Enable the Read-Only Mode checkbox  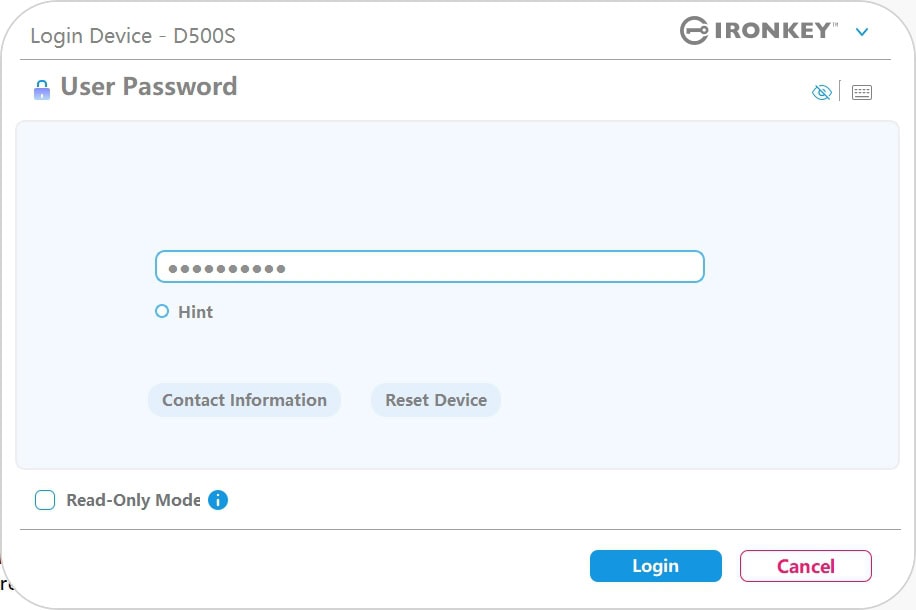45,500
